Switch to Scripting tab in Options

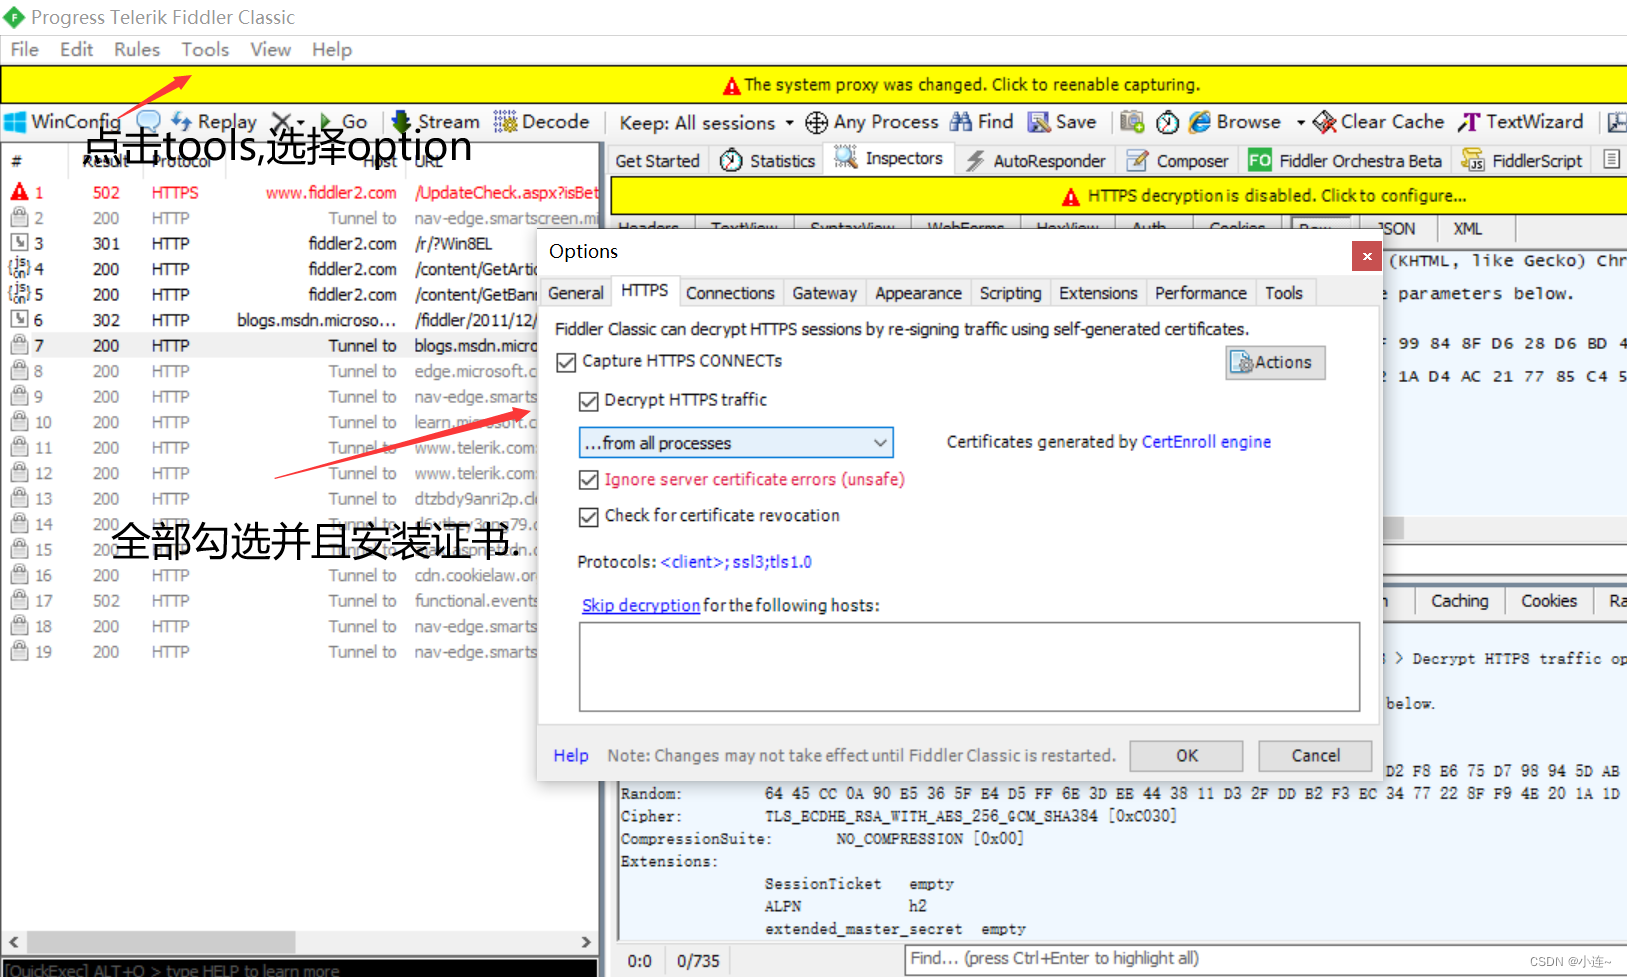click(x=1010, y=293)
